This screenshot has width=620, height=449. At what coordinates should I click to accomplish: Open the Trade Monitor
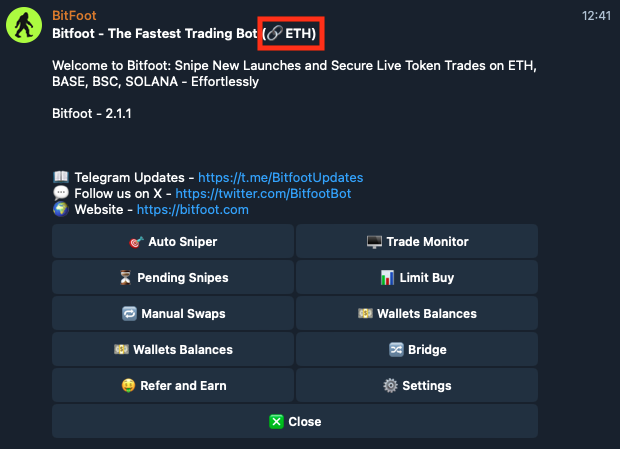pyautogui.click(x=417, y=241)
